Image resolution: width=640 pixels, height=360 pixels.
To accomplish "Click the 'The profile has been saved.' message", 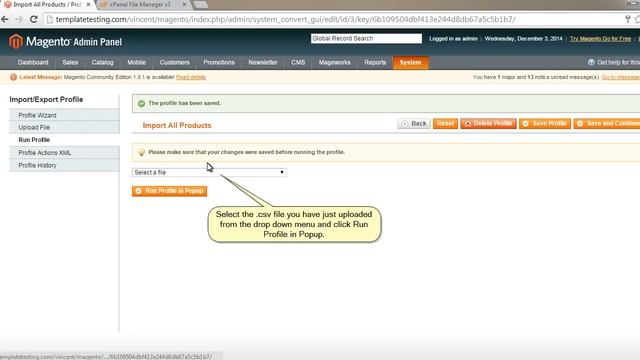I will [184, 103].
